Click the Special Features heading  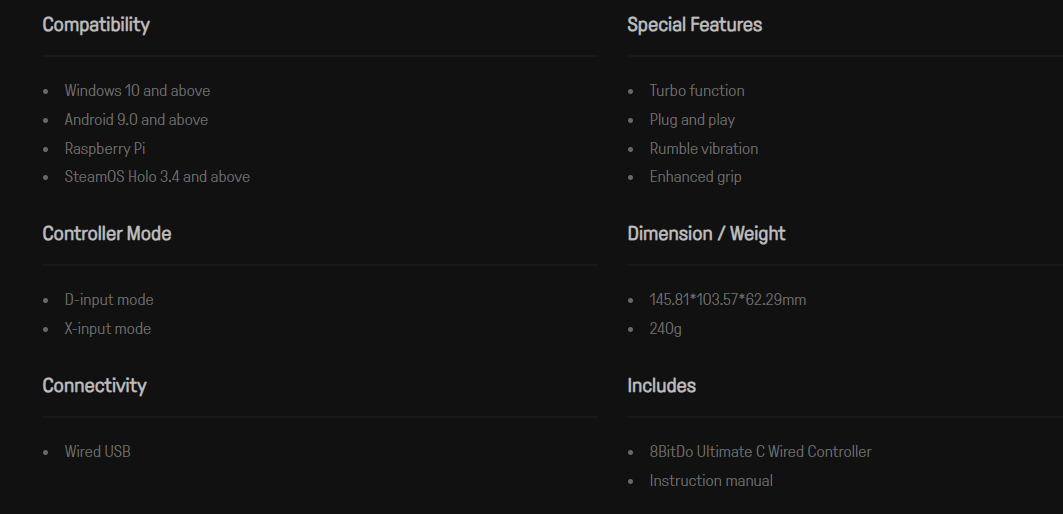coord(694,25)
